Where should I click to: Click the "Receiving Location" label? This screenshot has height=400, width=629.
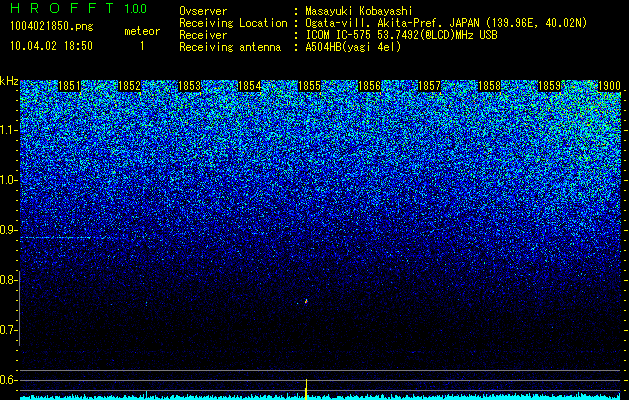point(233,23)
